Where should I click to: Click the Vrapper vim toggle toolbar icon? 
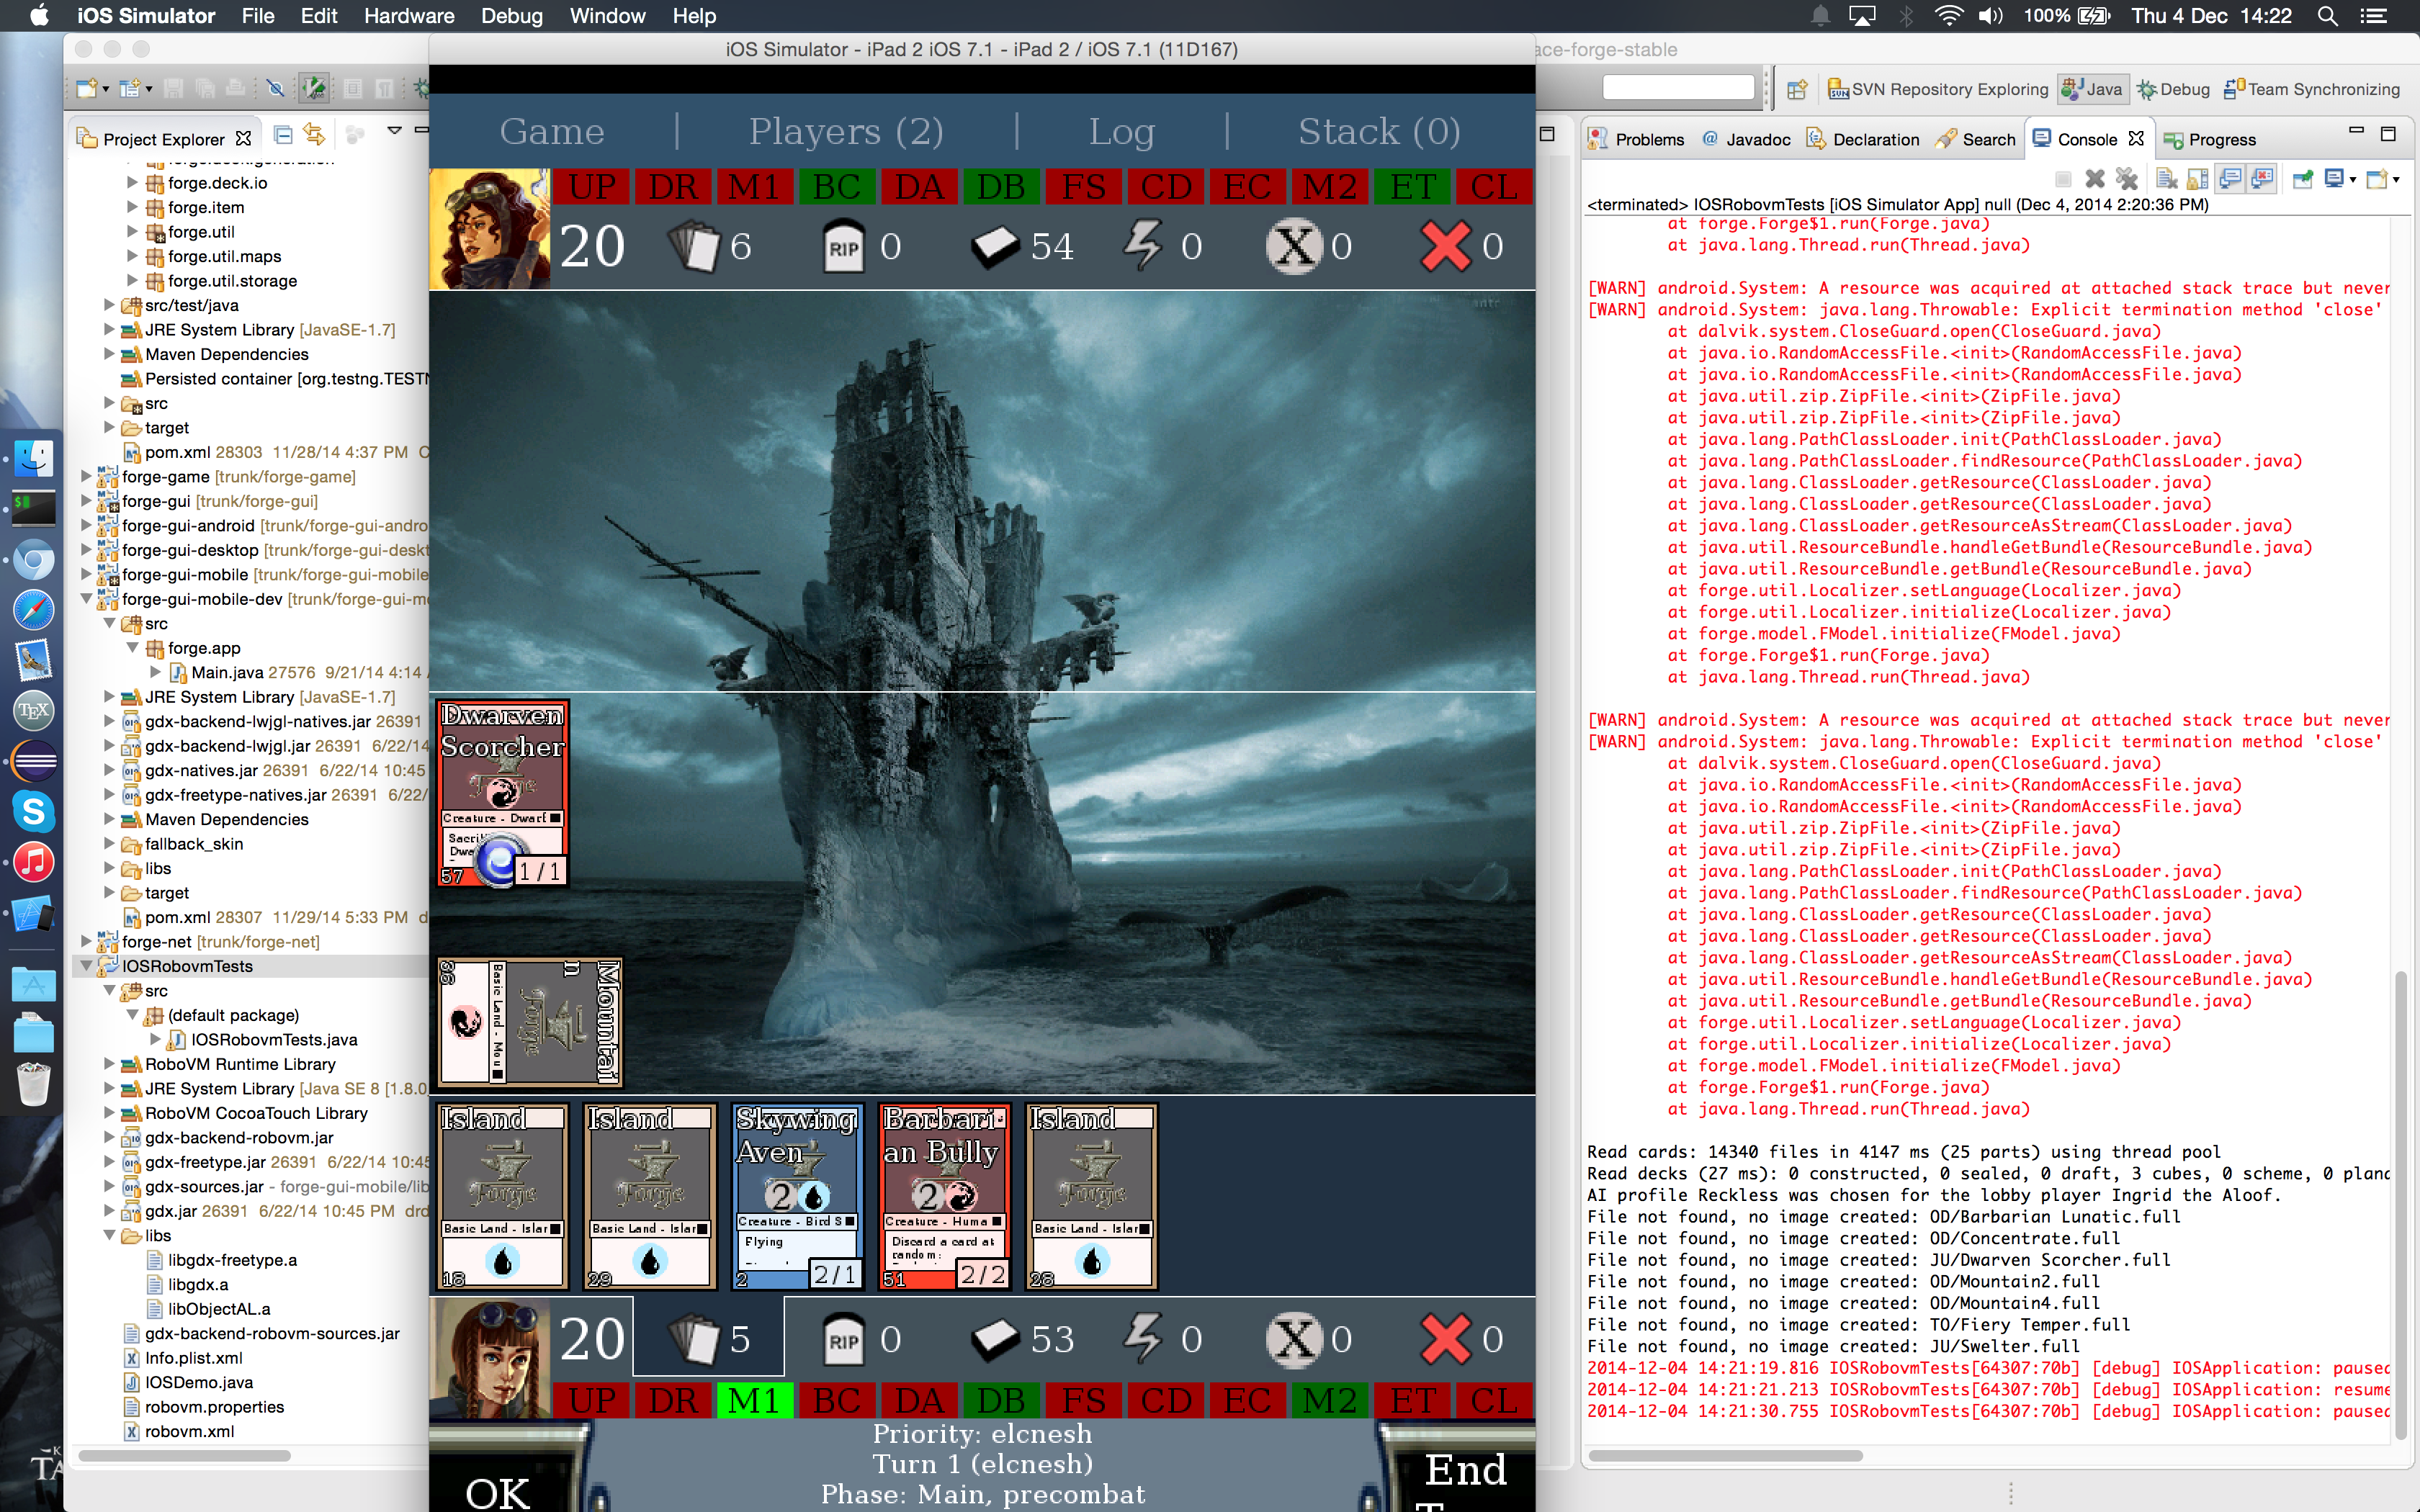tap(314, 89)
